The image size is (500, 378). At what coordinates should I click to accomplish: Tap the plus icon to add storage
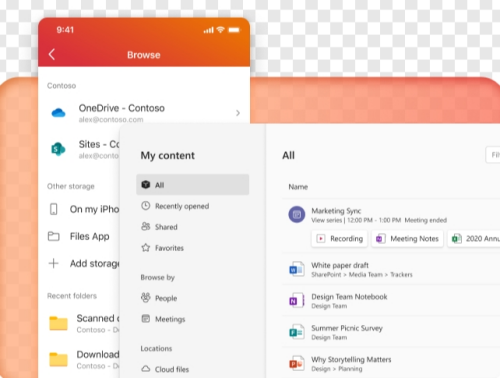[53, 263]
